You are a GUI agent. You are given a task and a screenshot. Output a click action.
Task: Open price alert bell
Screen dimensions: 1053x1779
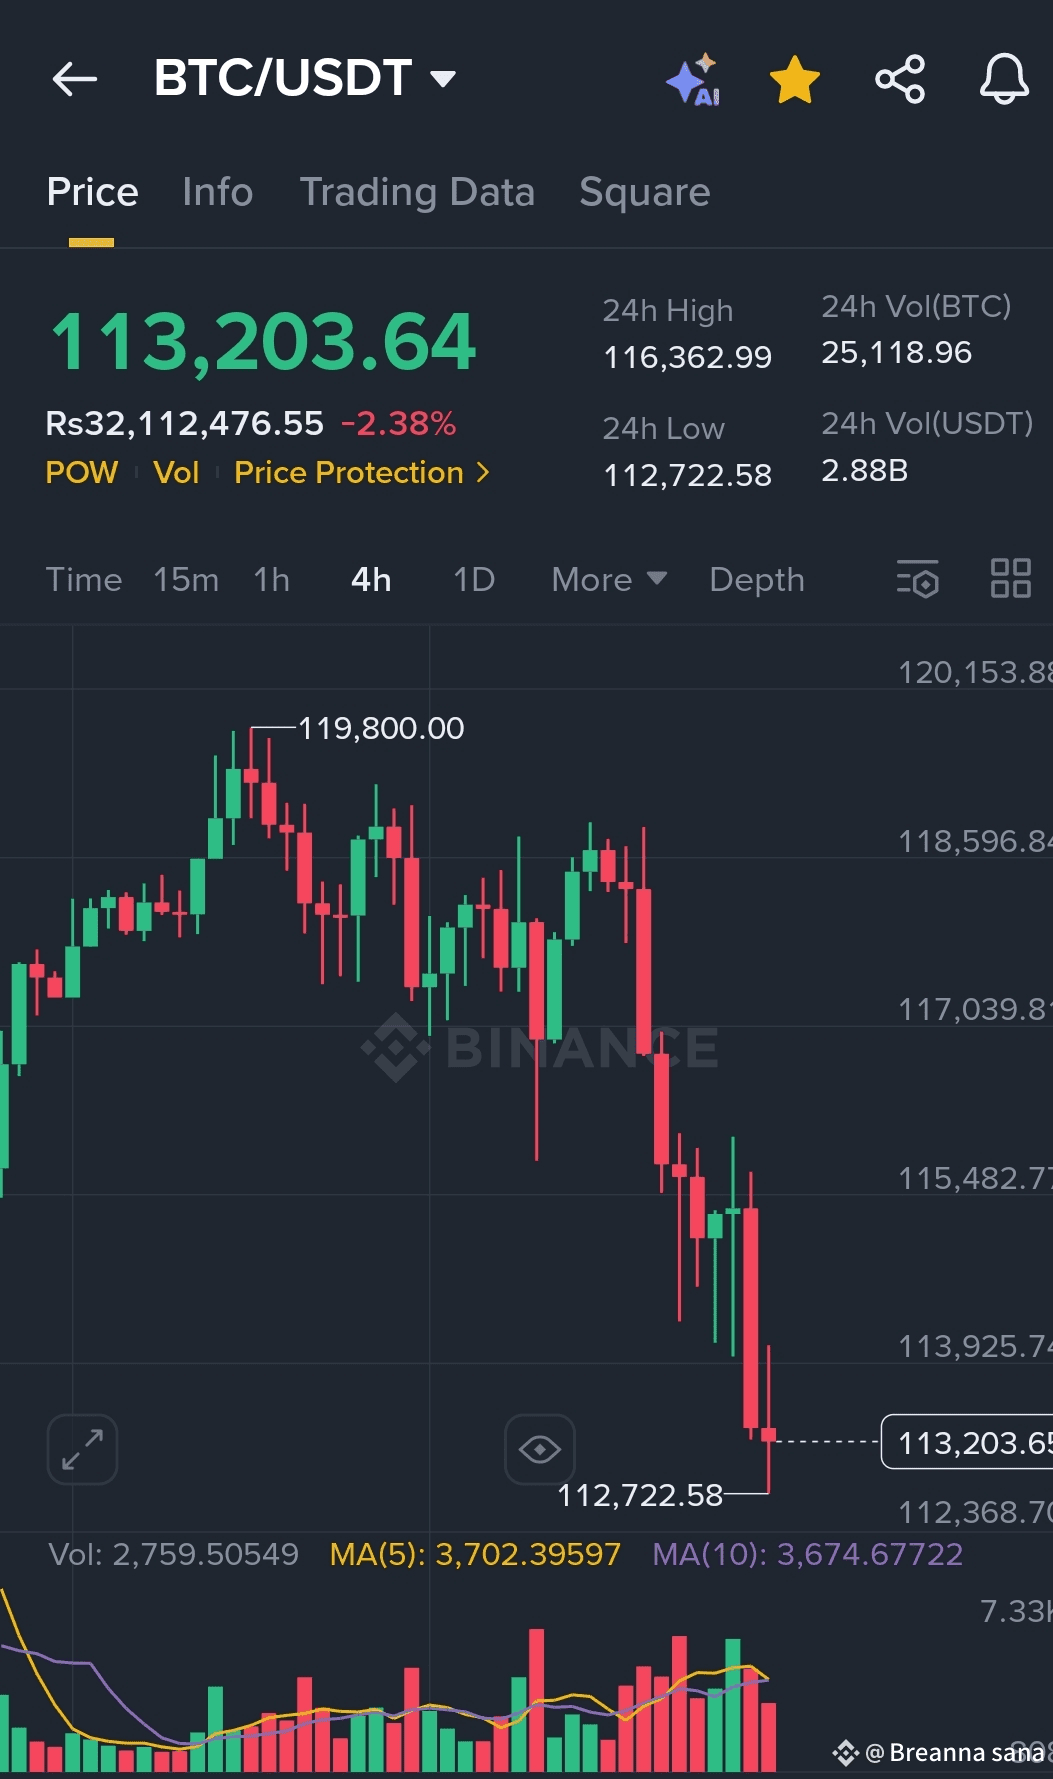point(1004,79)
